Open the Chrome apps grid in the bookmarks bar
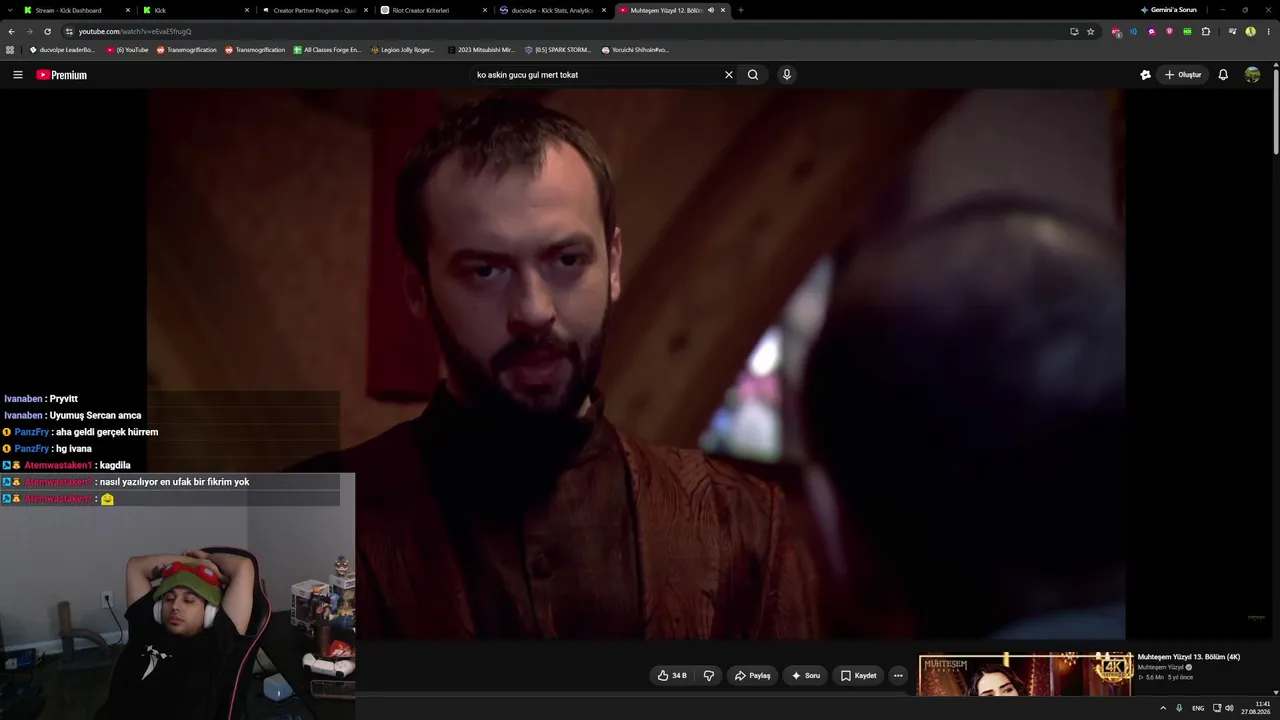The height and width of the screenshot is (720, 1280). (10, 49)
